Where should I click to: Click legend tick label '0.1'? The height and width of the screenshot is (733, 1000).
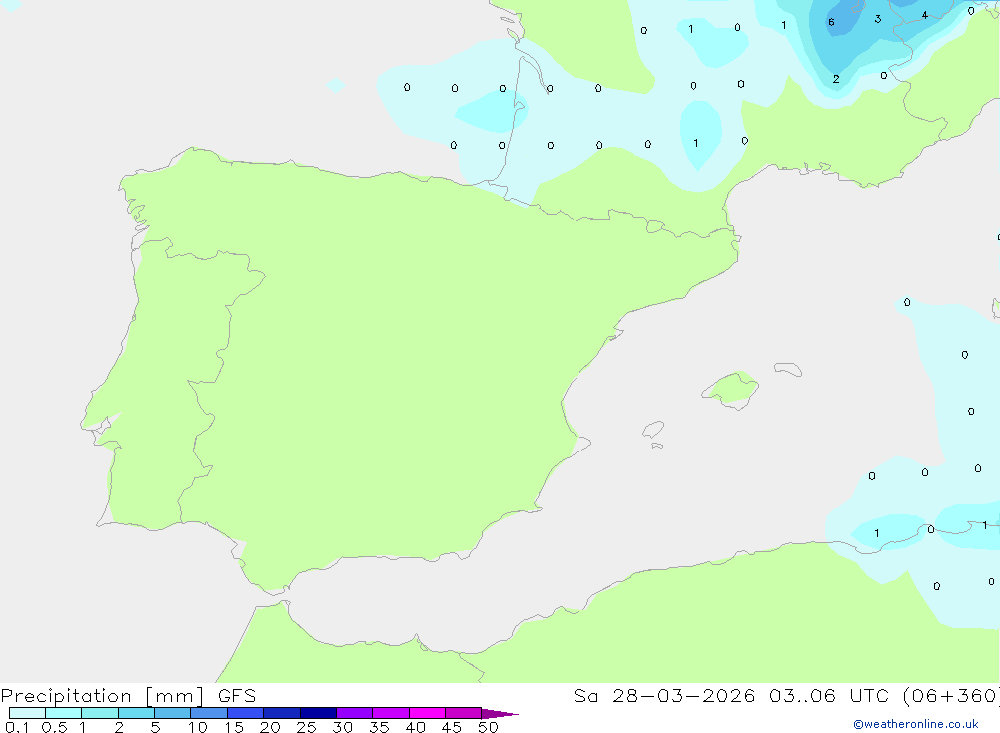click(17, 727)
